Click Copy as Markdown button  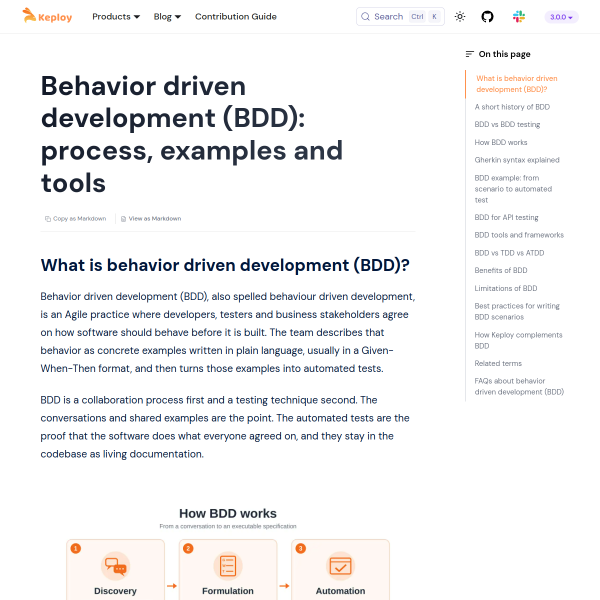coord(75,218)
